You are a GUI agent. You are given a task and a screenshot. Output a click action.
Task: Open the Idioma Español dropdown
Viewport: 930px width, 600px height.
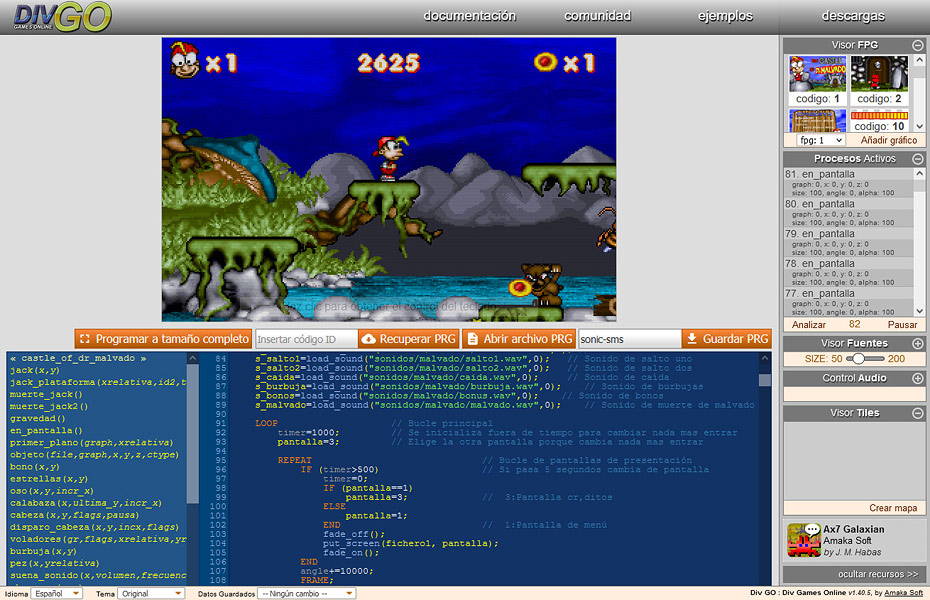coord(57,593)
